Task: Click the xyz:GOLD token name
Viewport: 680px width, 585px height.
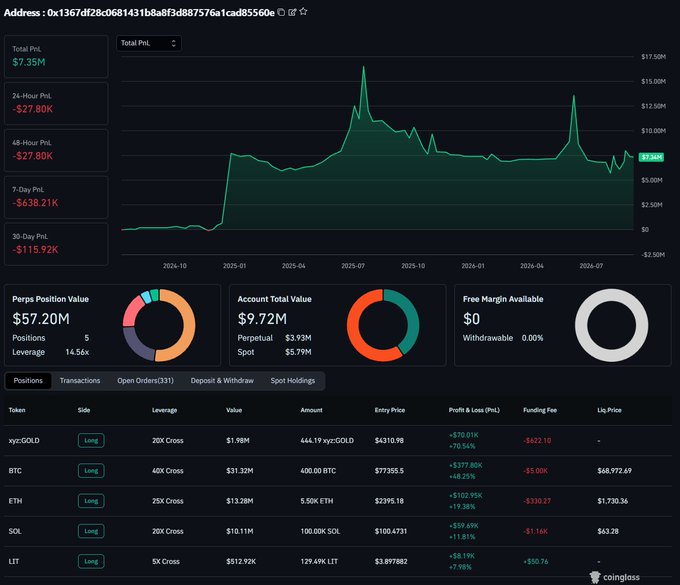Action: (x=24, y=441)
